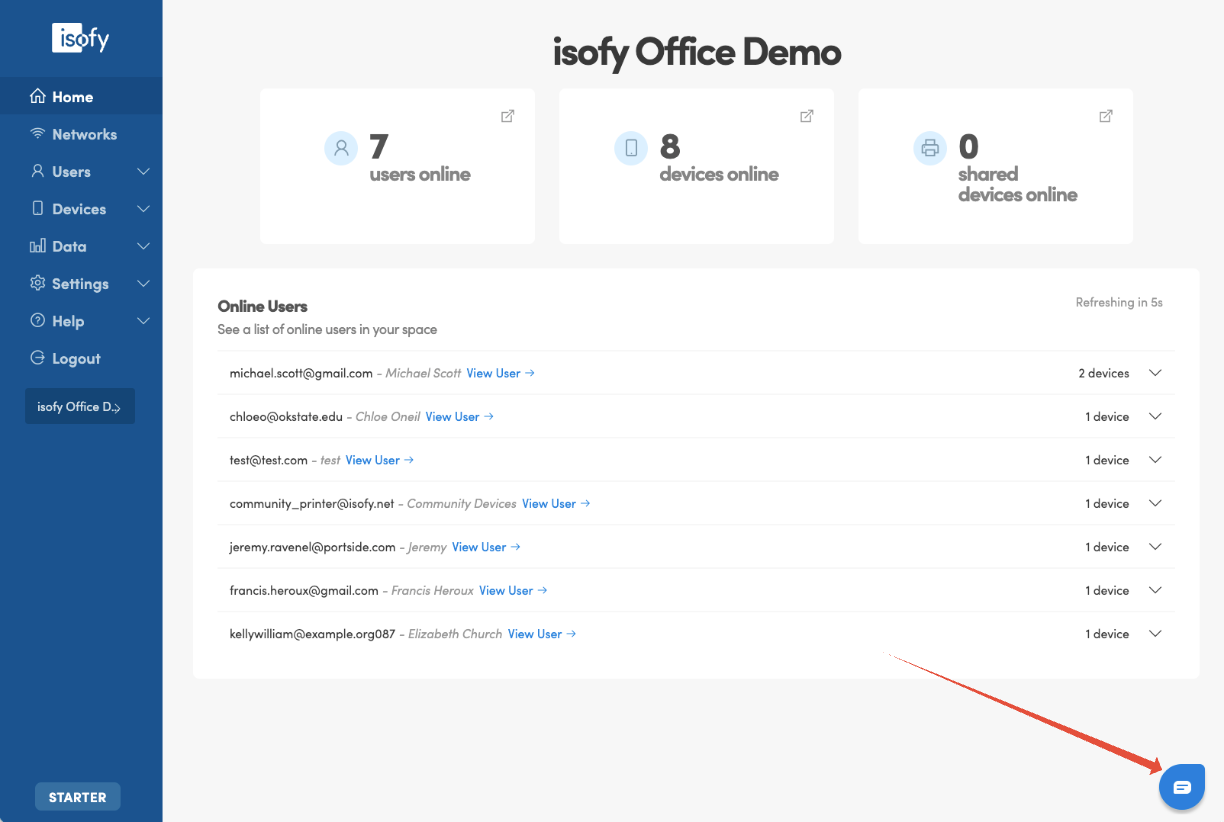The width and height of the screenshot is (1224, 822).
Task: Open the Settings menu item
Action: click(x=81, y=284)
